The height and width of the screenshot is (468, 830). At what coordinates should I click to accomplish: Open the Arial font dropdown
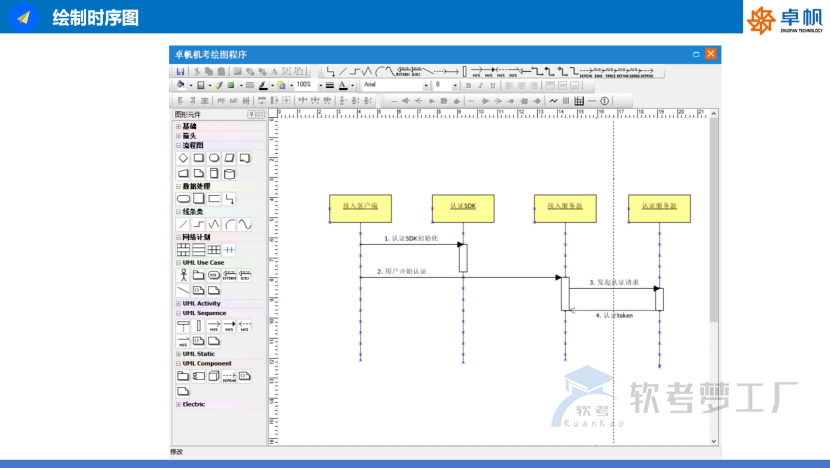pyautogui.click(x=427, y=86)
